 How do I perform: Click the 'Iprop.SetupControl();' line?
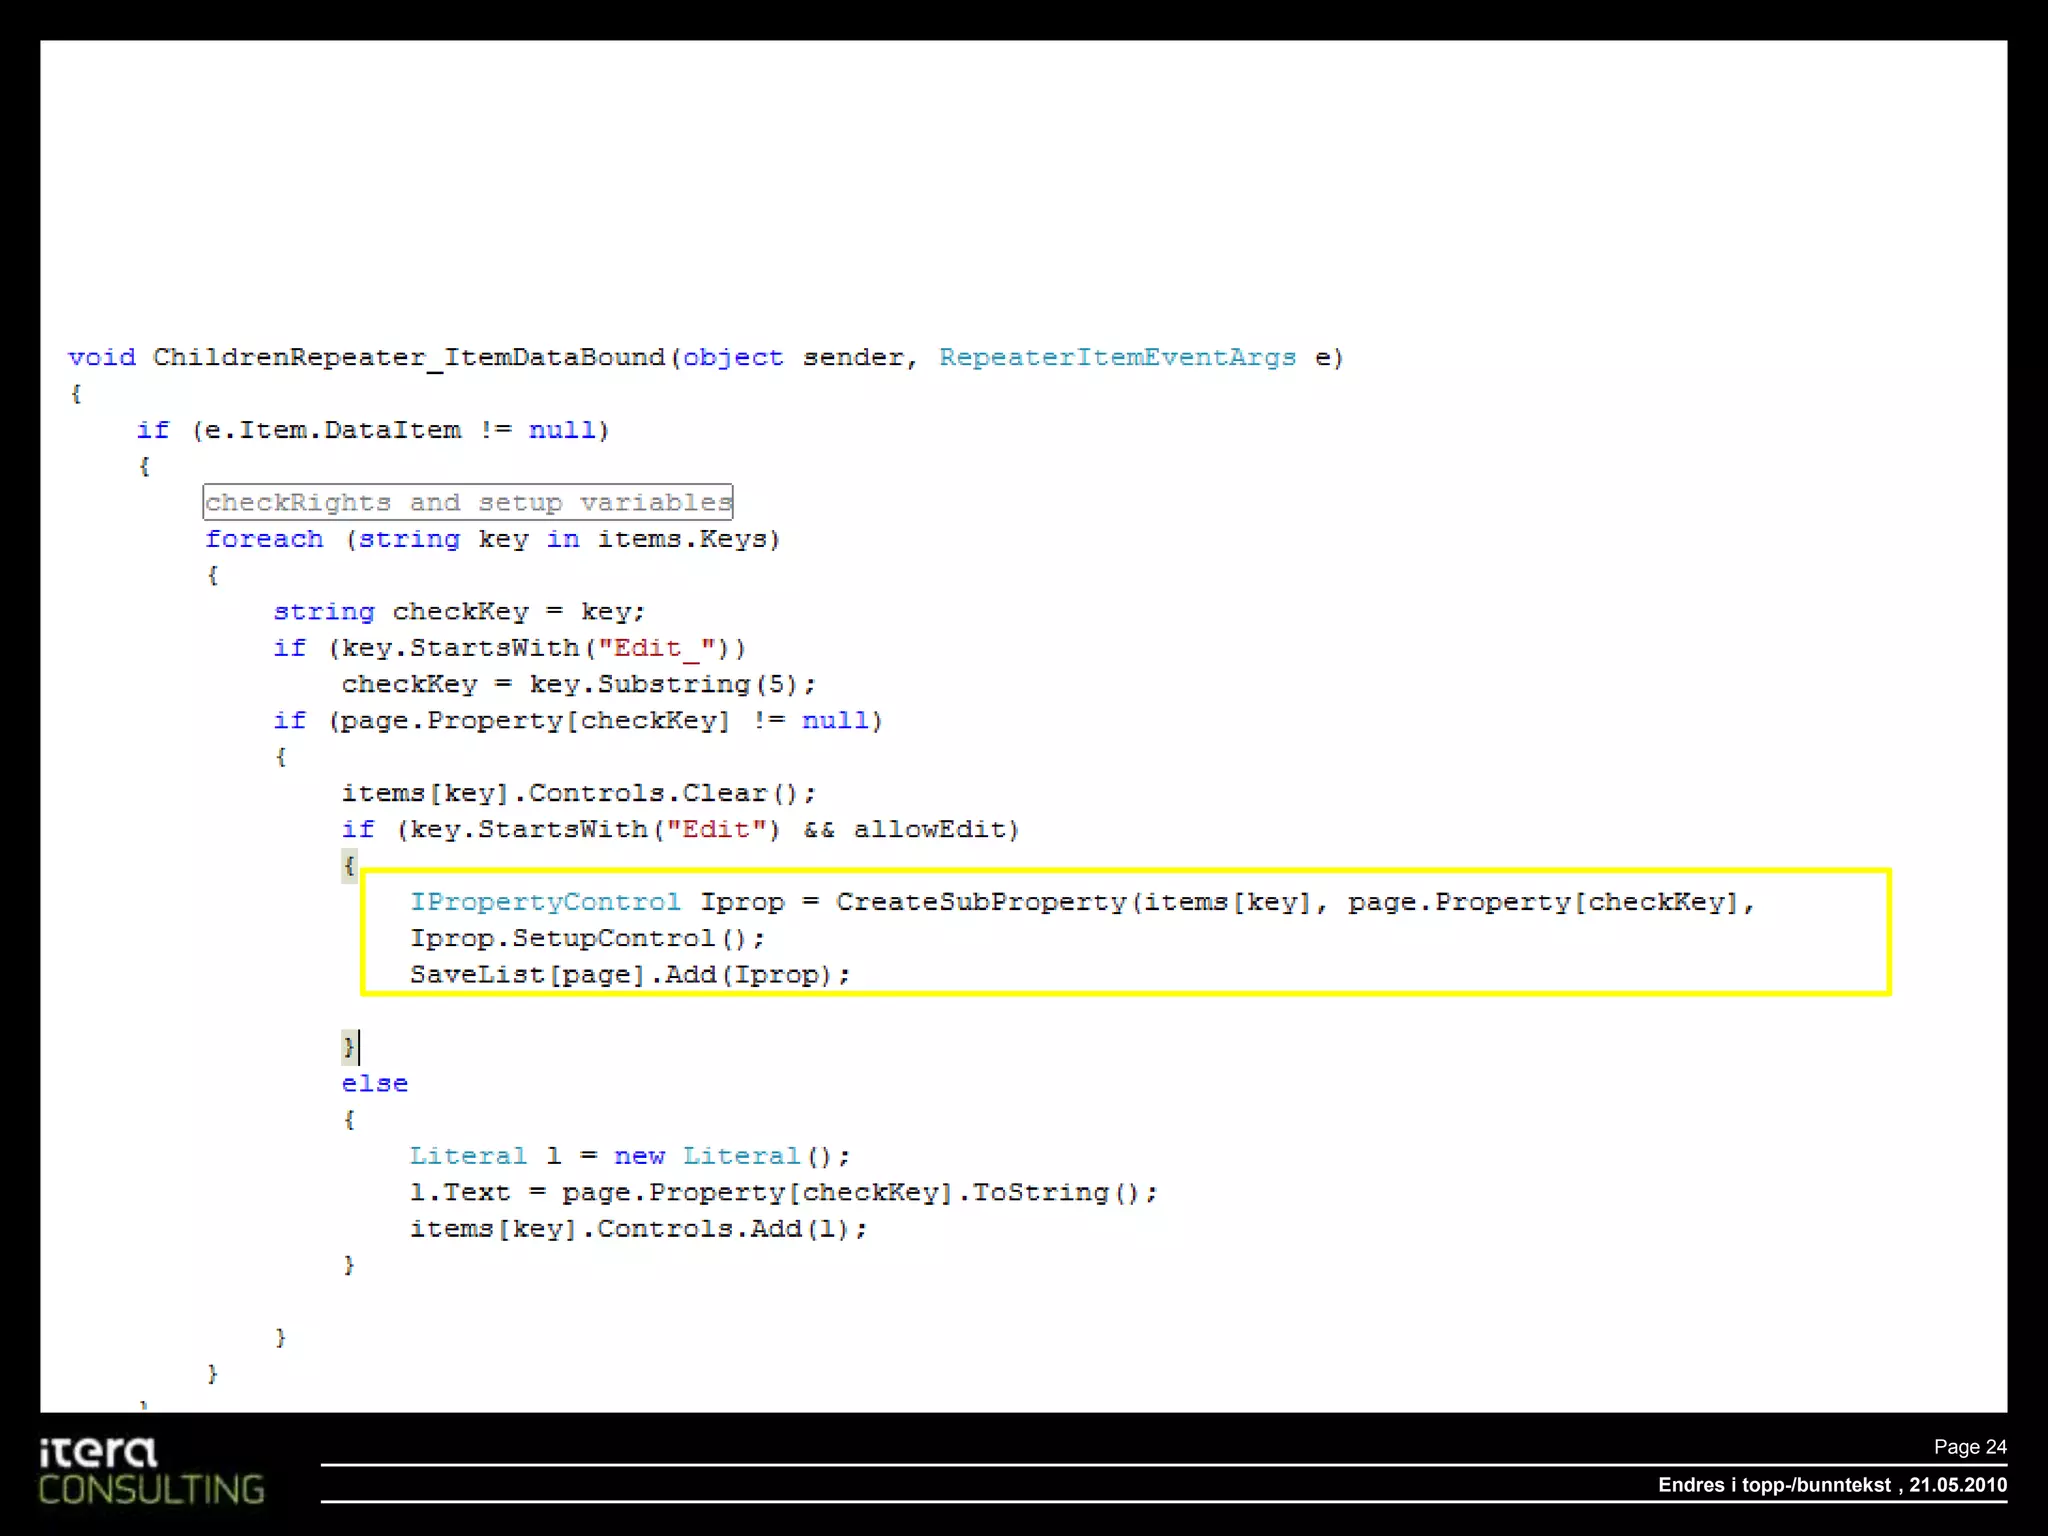tap(587, 938)
